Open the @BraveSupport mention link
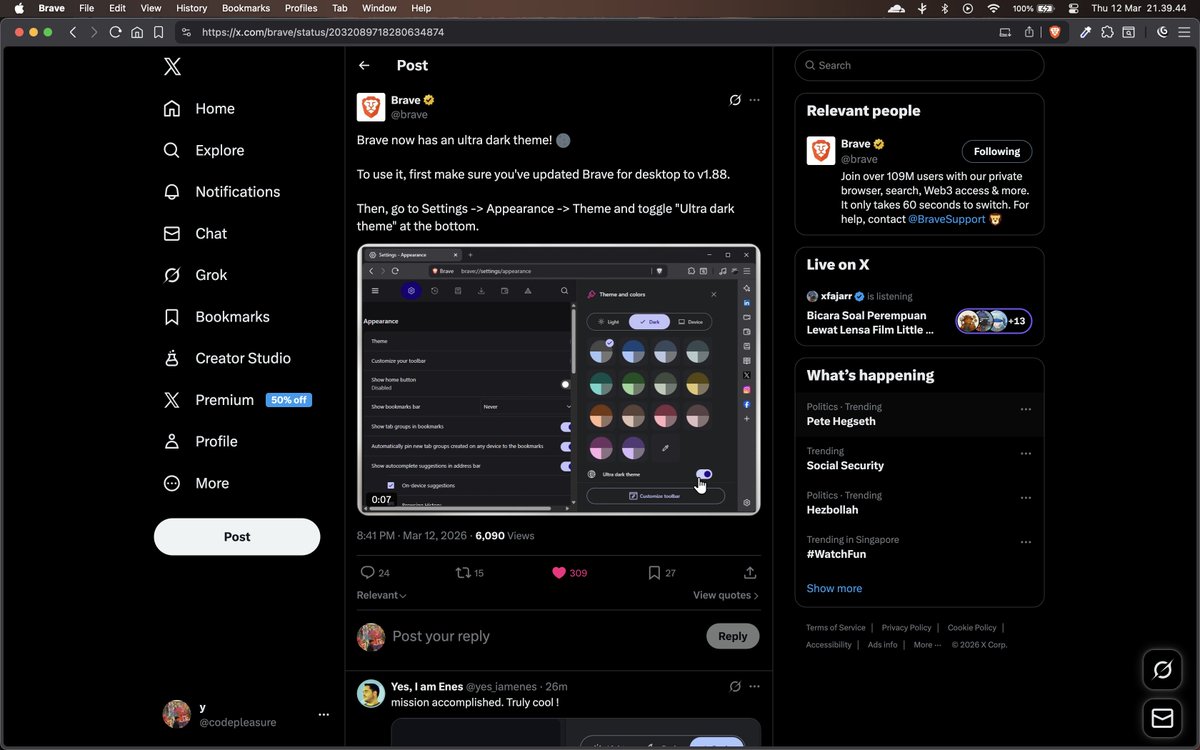This screenshot has width=1200, height=750. [947, 218]
